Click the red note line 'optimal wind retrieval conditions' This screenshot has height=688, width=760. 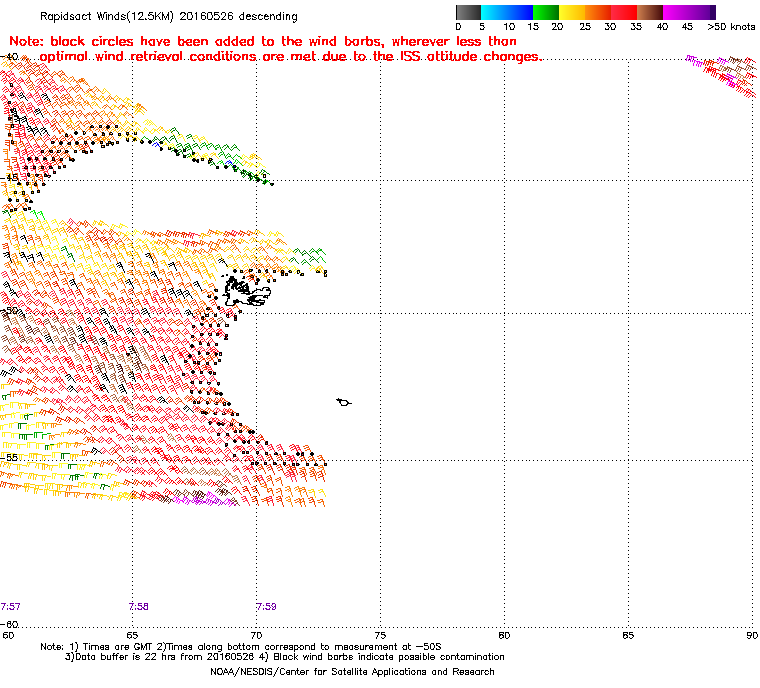tap(290, 57)
